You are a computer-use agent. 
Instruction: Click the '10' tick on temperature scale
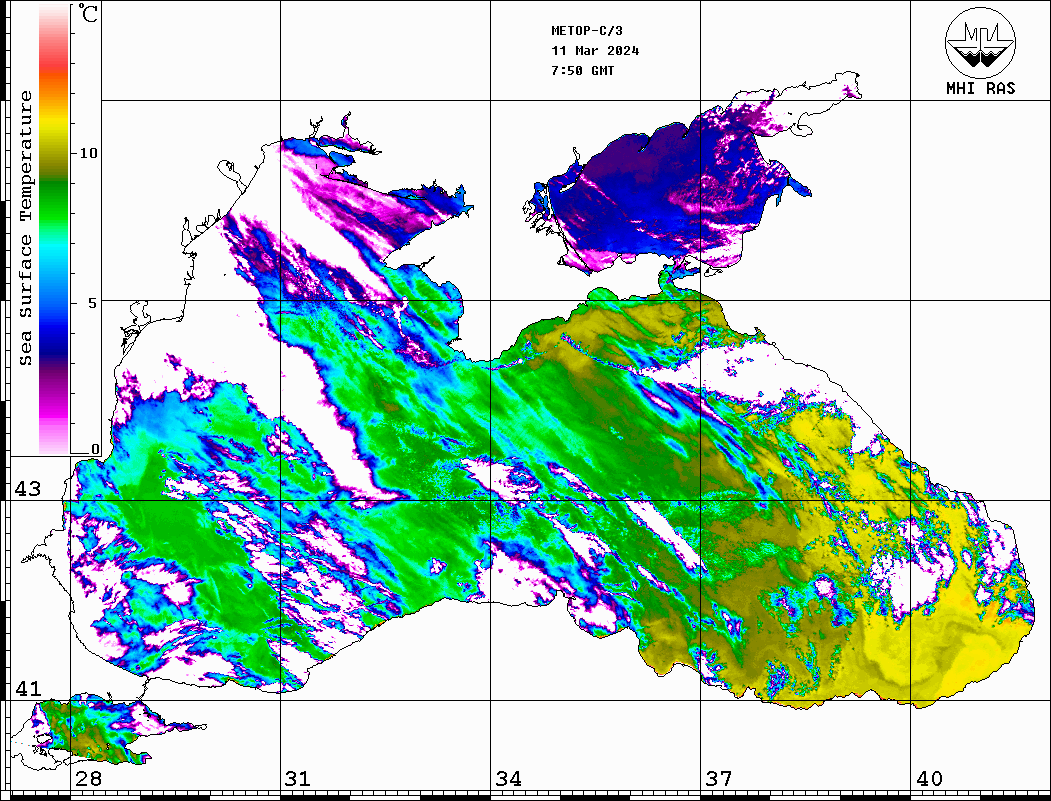tap(88, 153)
